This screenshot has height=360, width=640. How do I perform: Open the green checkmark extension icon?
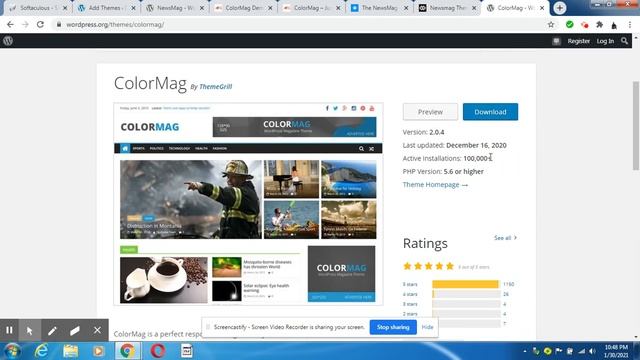(569, 24)
